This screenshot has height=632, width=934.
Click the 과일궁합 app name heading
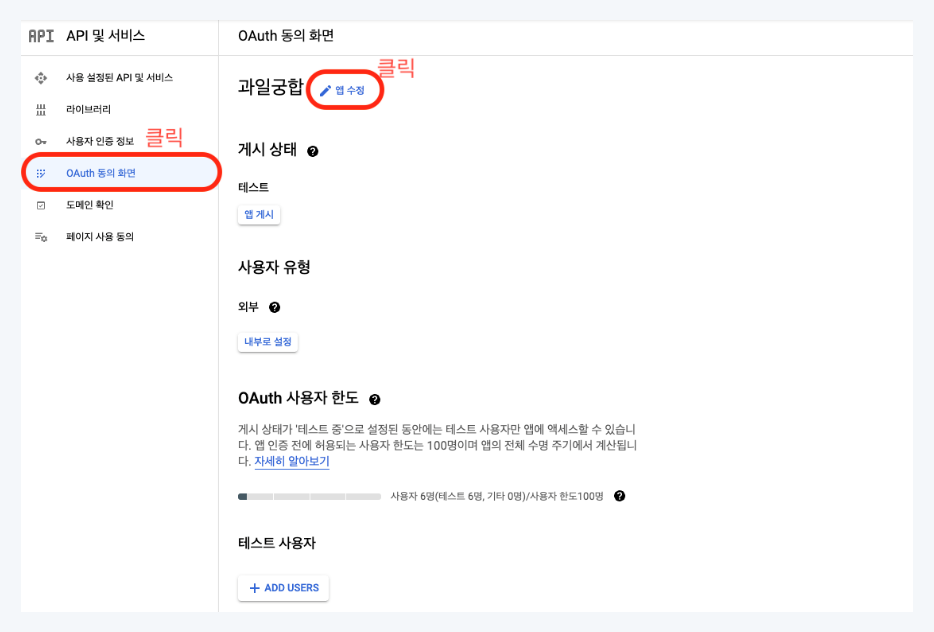coord(268,88)
